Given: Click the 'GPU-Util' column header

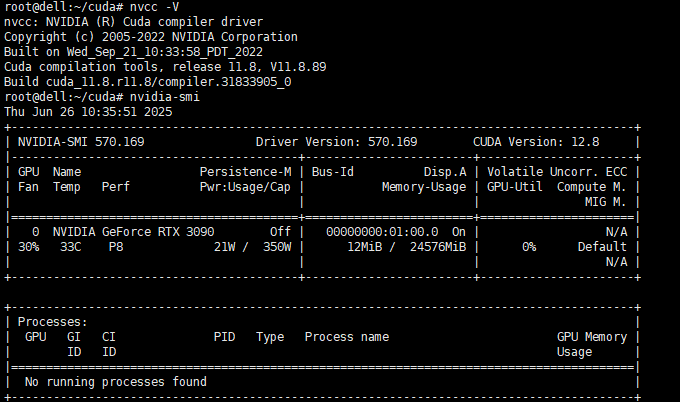Looking at the screenshot, I should [515, 187].
